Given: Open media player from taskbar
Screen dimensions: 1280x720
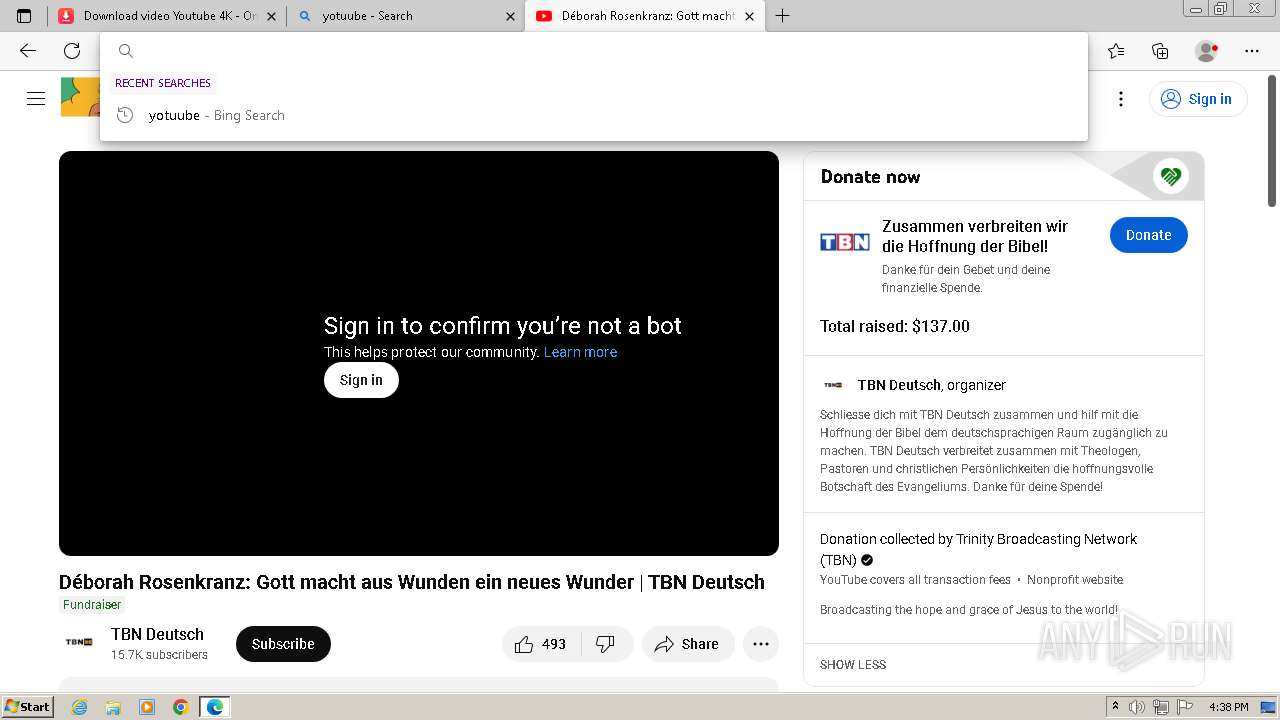Looking at the screenshot, I should pyautogui.click(x=147, y=707).
